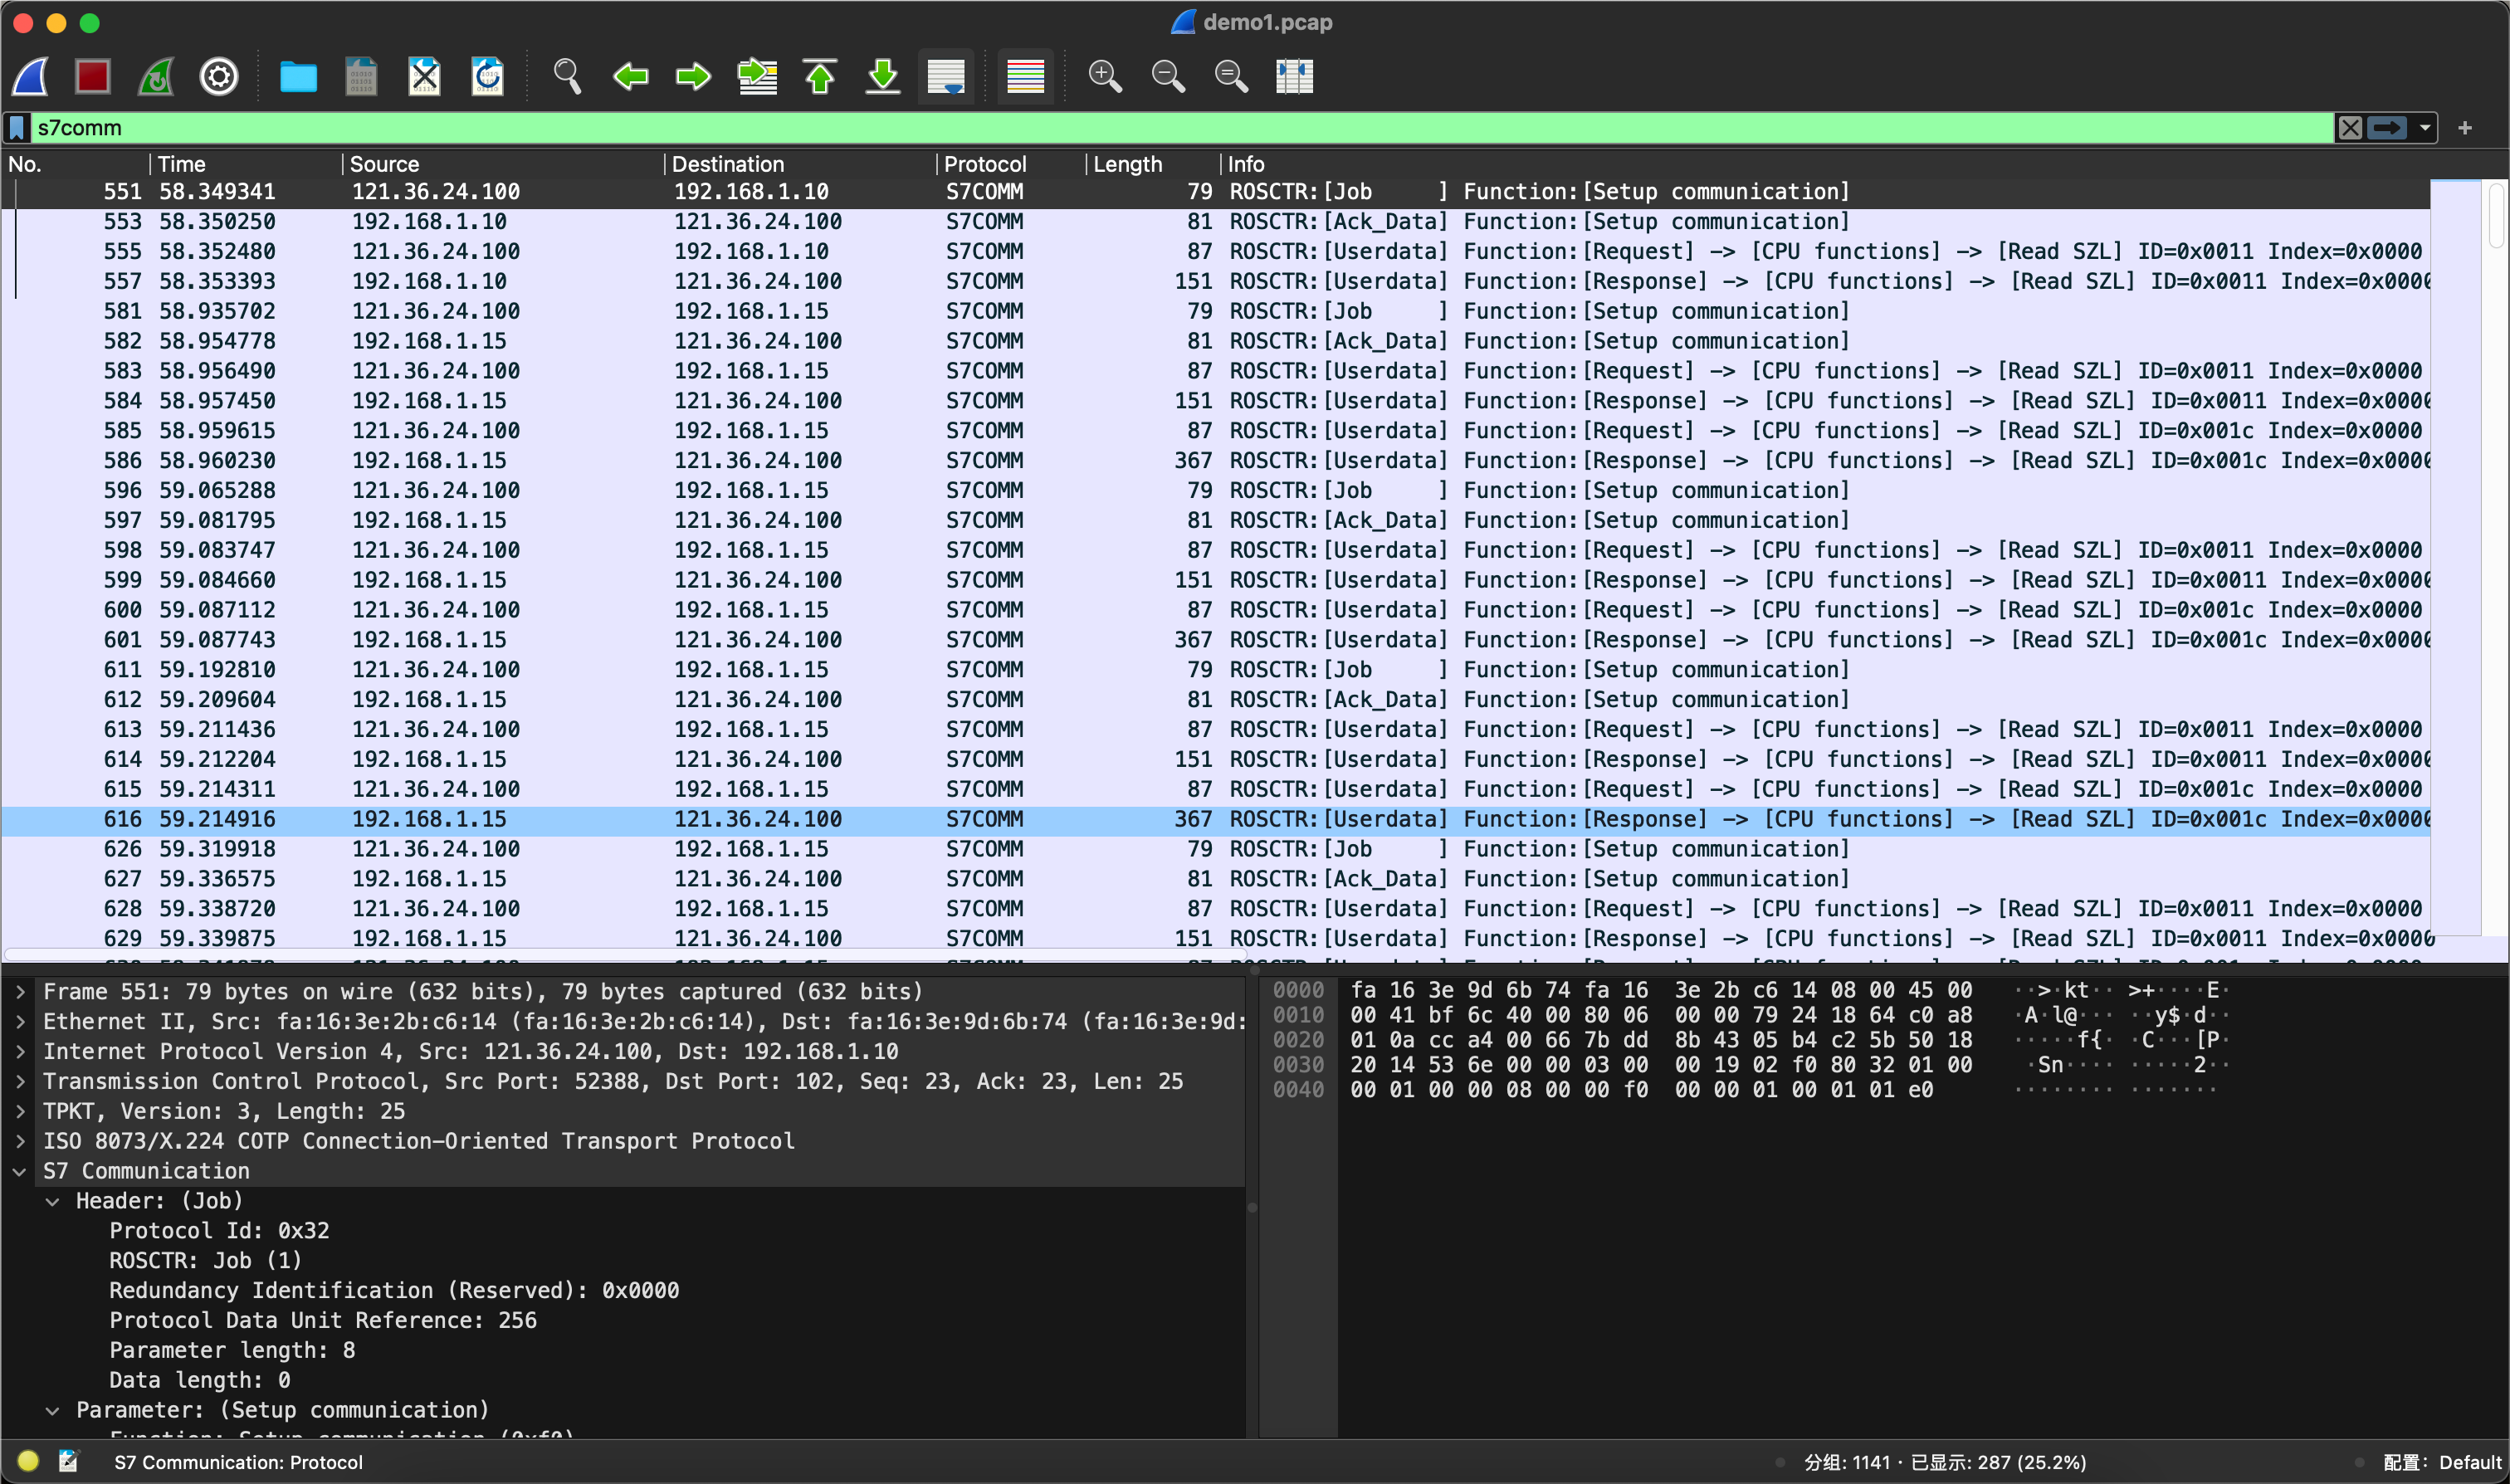Select the ROSCTR: Job (1) field

[205, 1261]
